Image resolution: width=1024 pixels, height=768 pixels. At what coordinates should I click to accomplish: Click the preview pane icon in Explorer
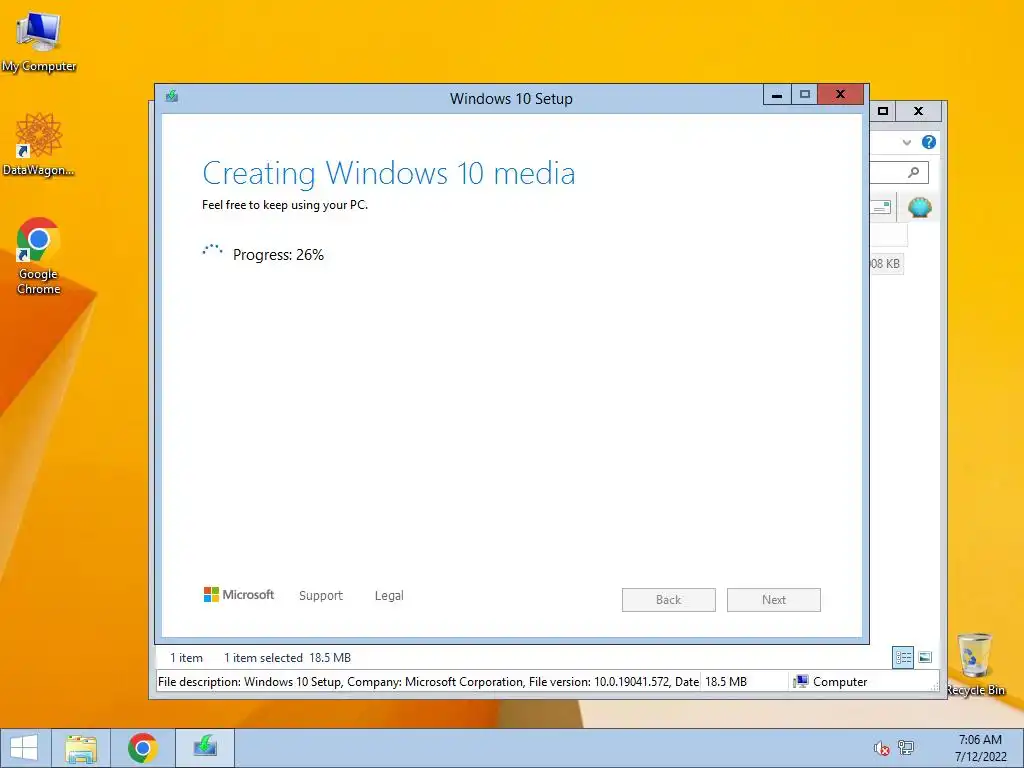tap(881, 208)
